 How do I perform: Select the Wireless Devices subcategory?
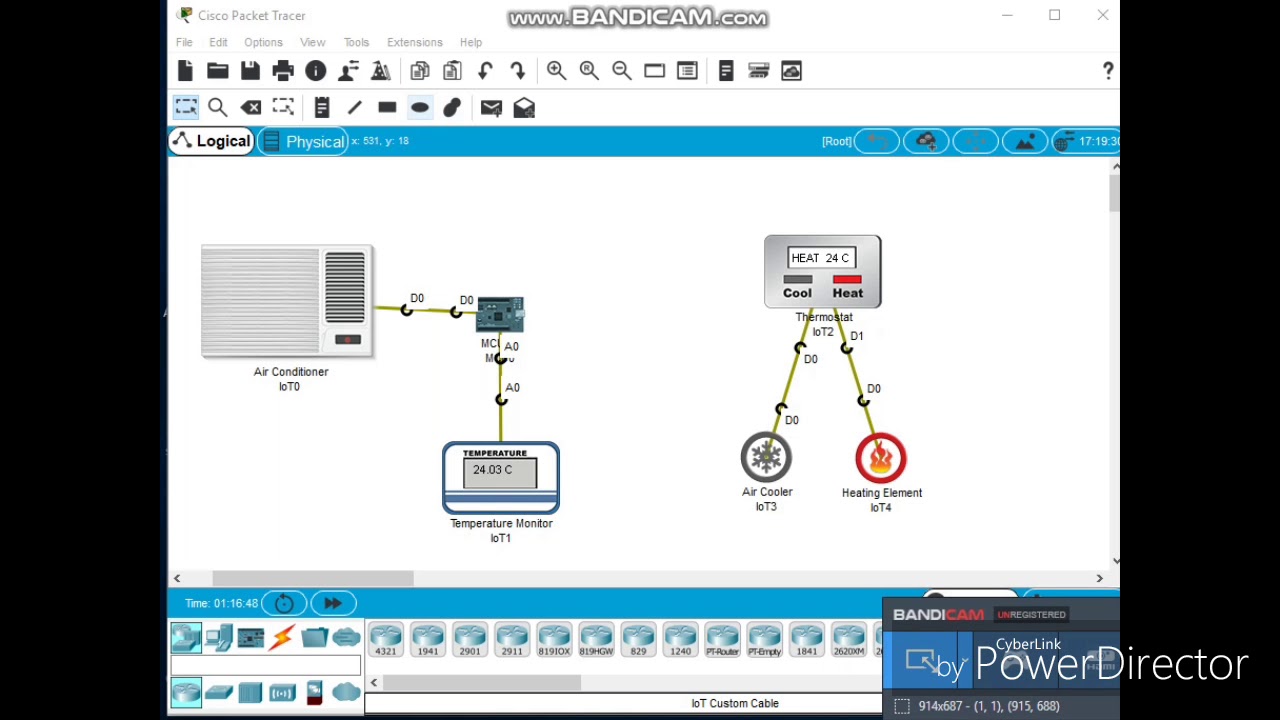(x=282, y=692)
